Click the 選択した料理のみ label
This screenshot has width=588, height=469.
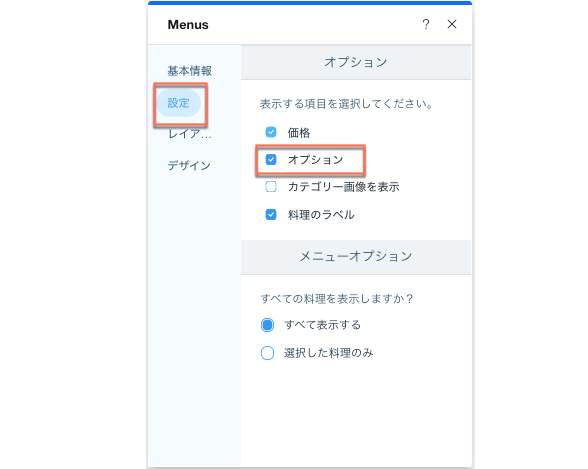pyautogui.click(x=328, y=353)
